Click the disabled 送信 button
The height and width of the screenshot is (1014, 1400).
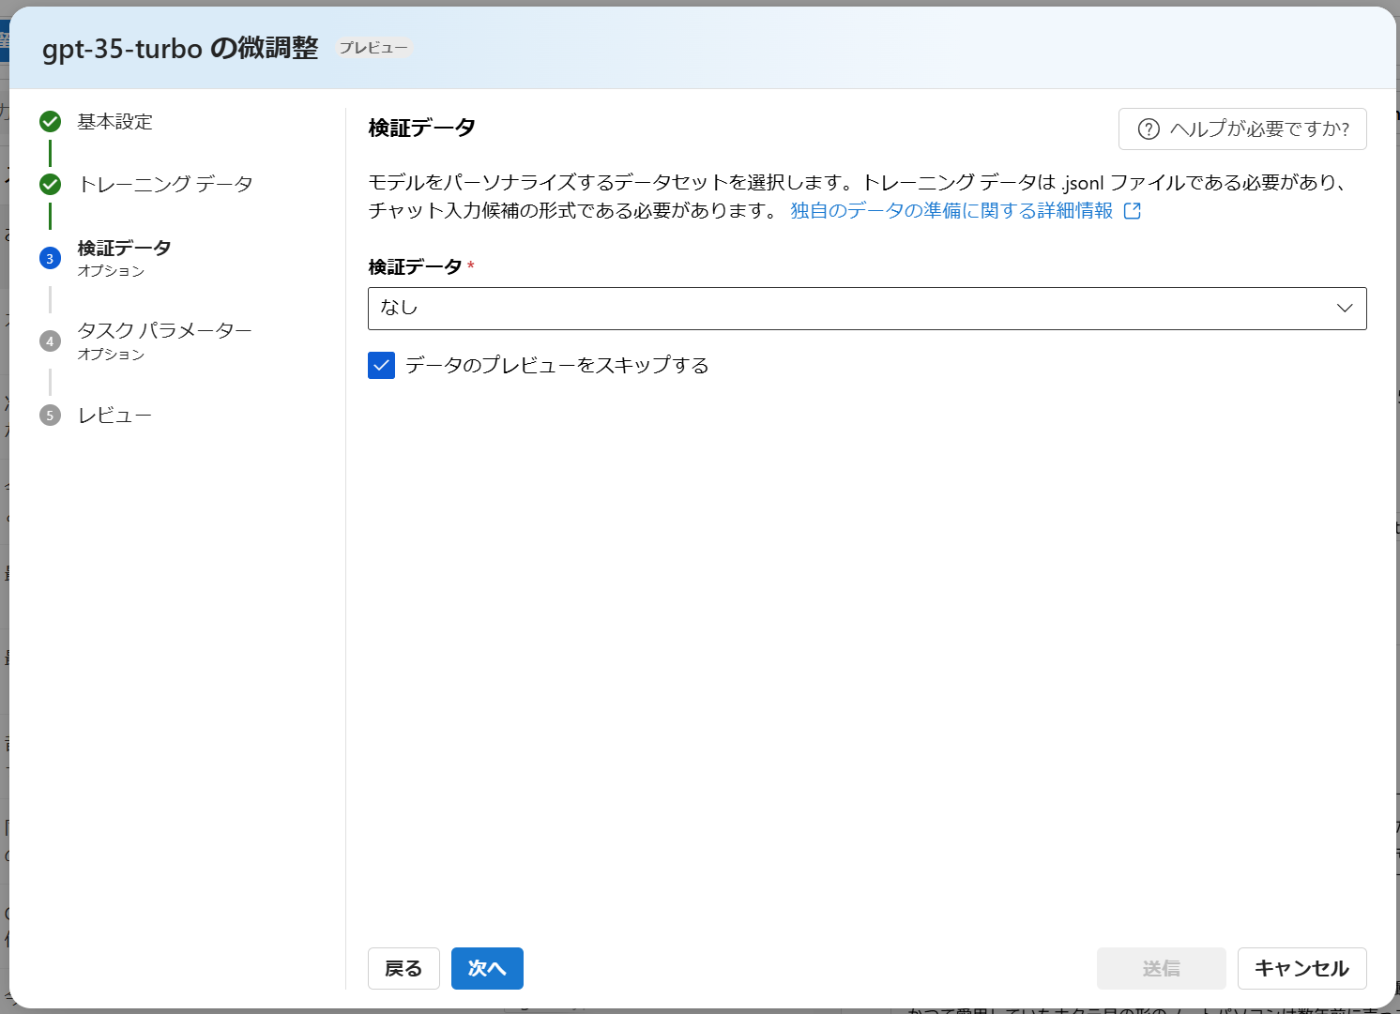pyautogui.click(x=1161, y=968)
